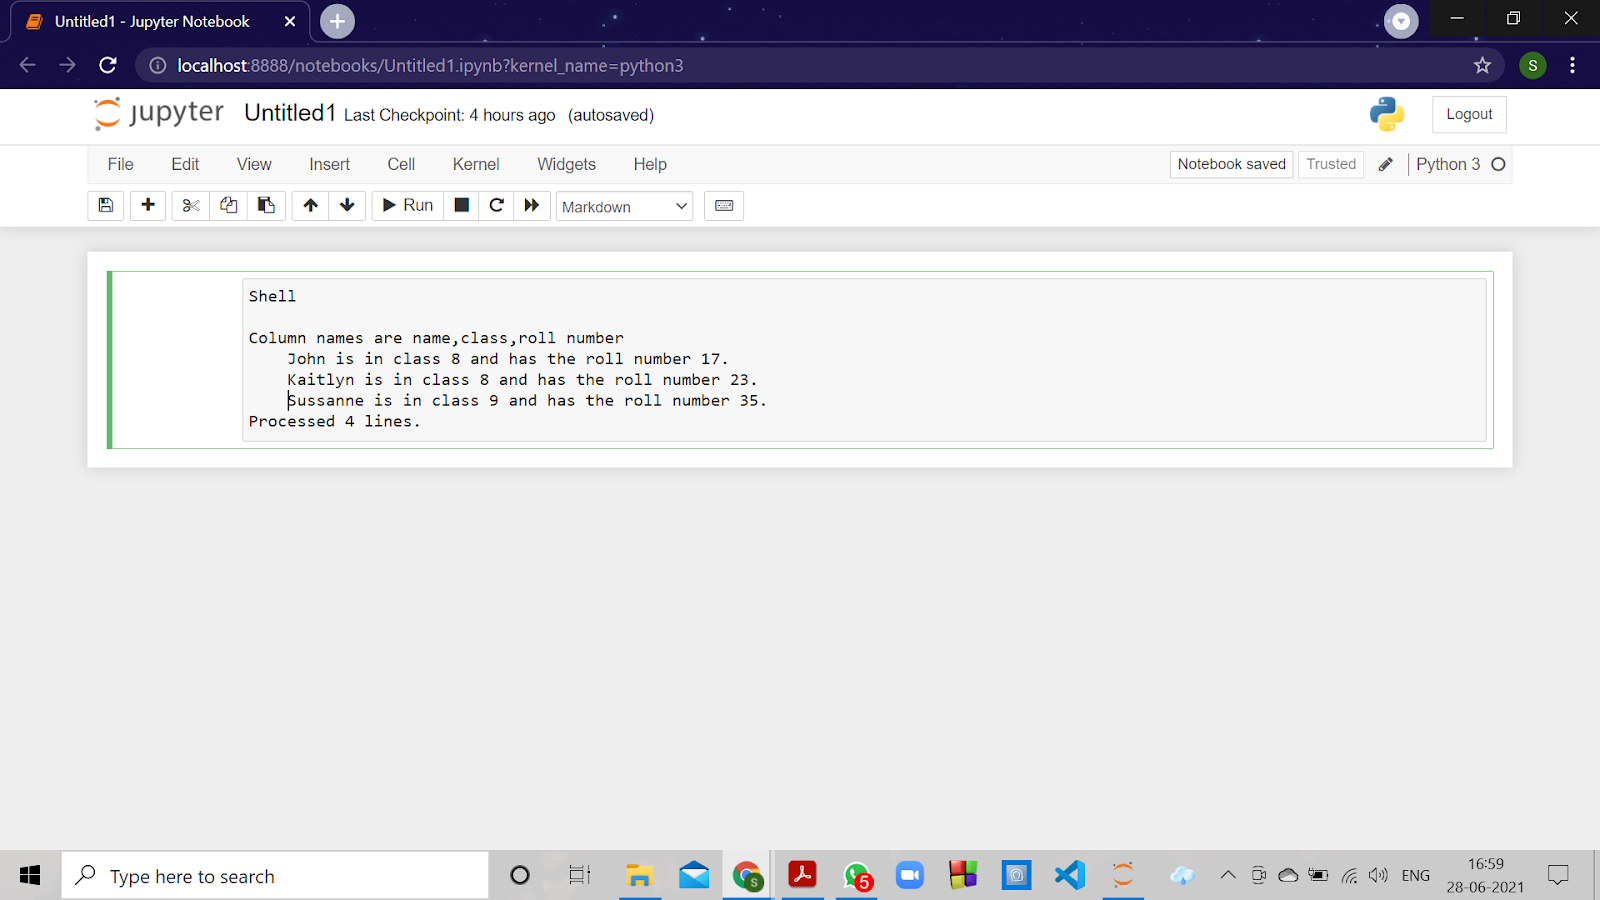This screenshot has width=1600, height=900.
Task: Interrupt the kernel with stop icon
Action: click(x=461, y=205)
